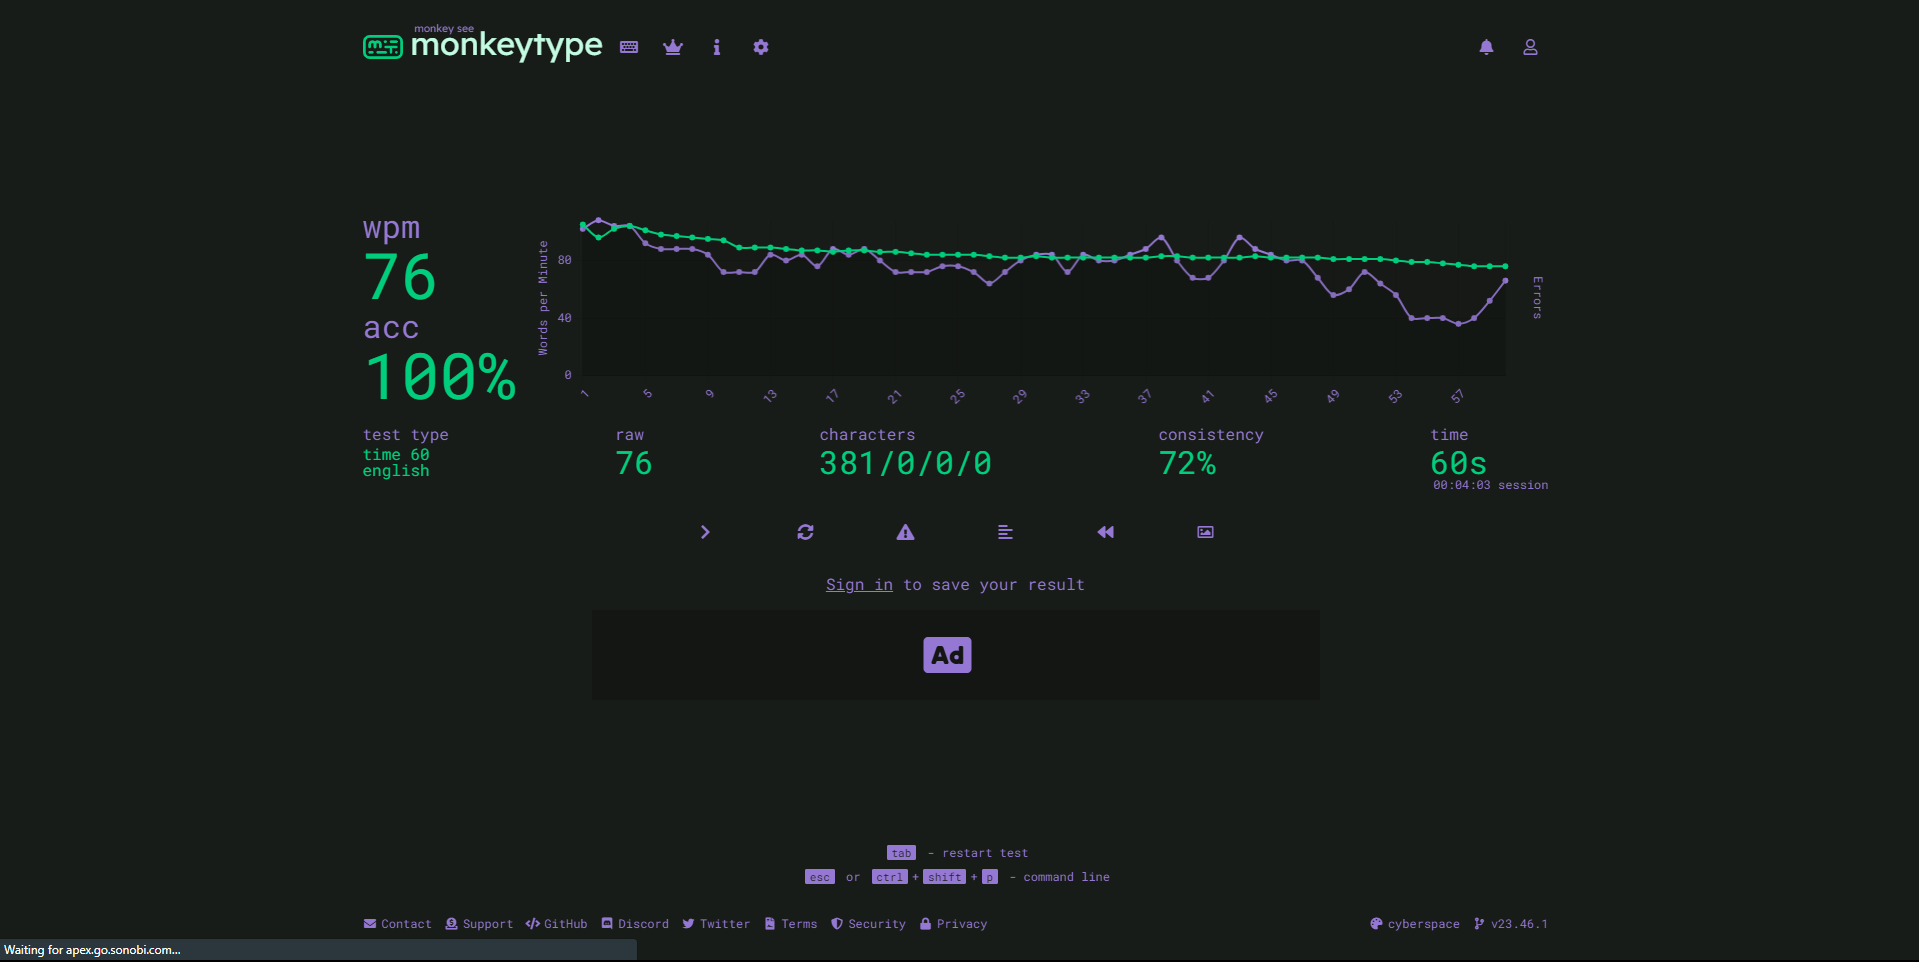
Task: Open the GitHub footer link
Action: coord(556,924)
